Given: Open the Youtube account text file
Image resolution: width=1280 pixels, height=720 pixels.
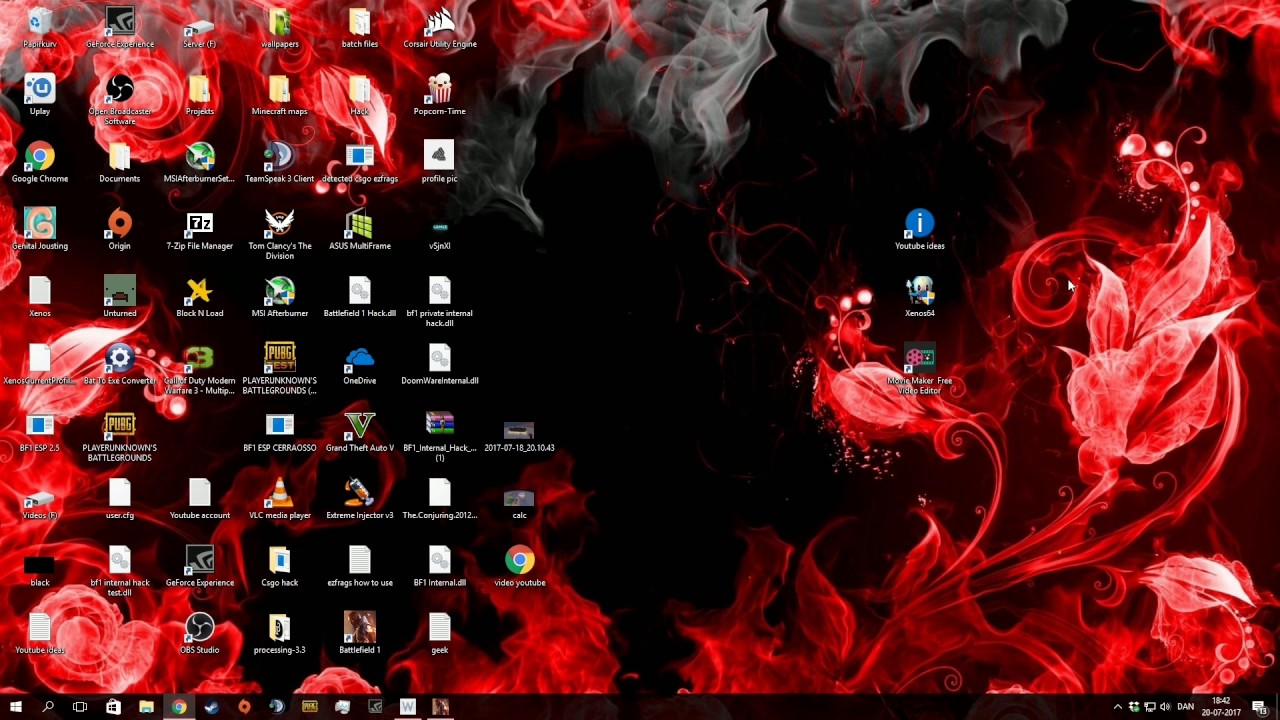Looking at the screenshot, I should [199, 497].
